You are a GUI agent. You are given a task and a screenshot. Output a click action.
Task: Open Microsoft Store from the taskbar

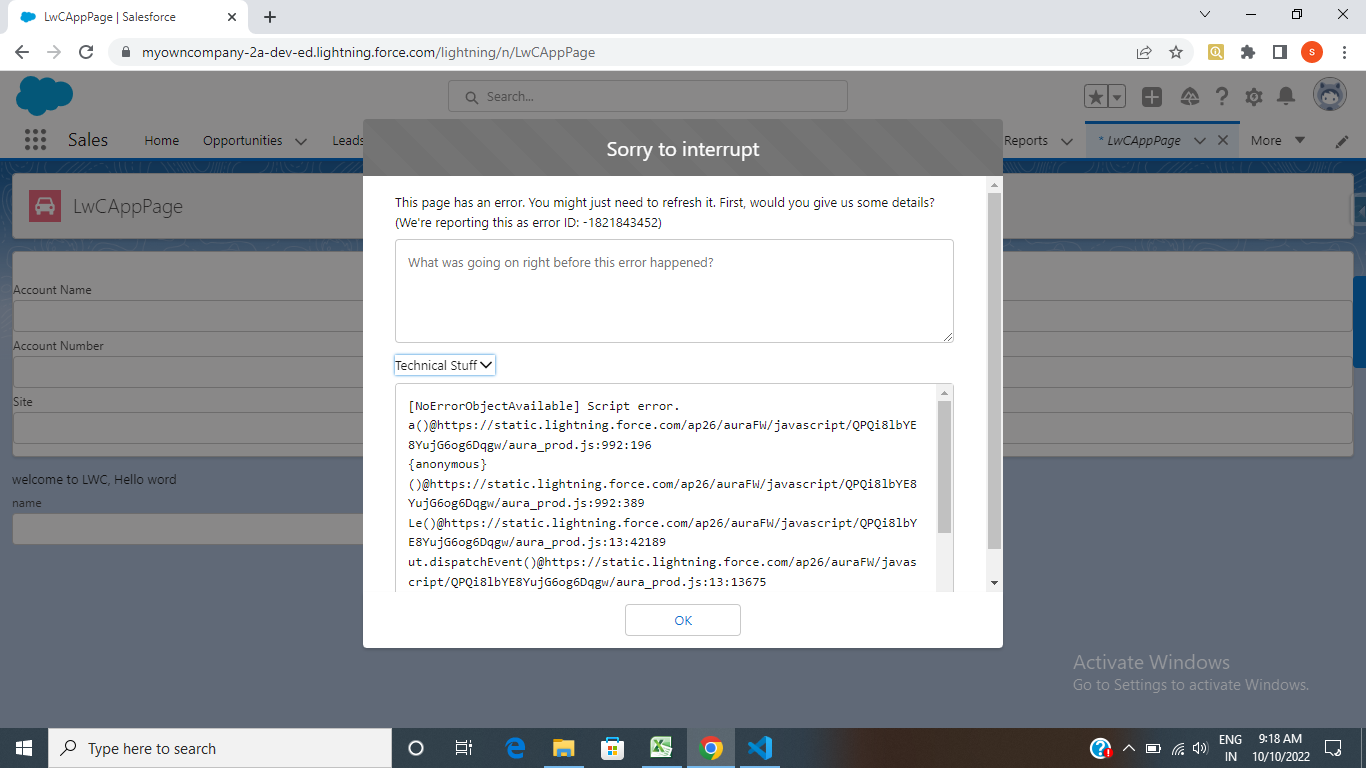(x=612, y=748)
